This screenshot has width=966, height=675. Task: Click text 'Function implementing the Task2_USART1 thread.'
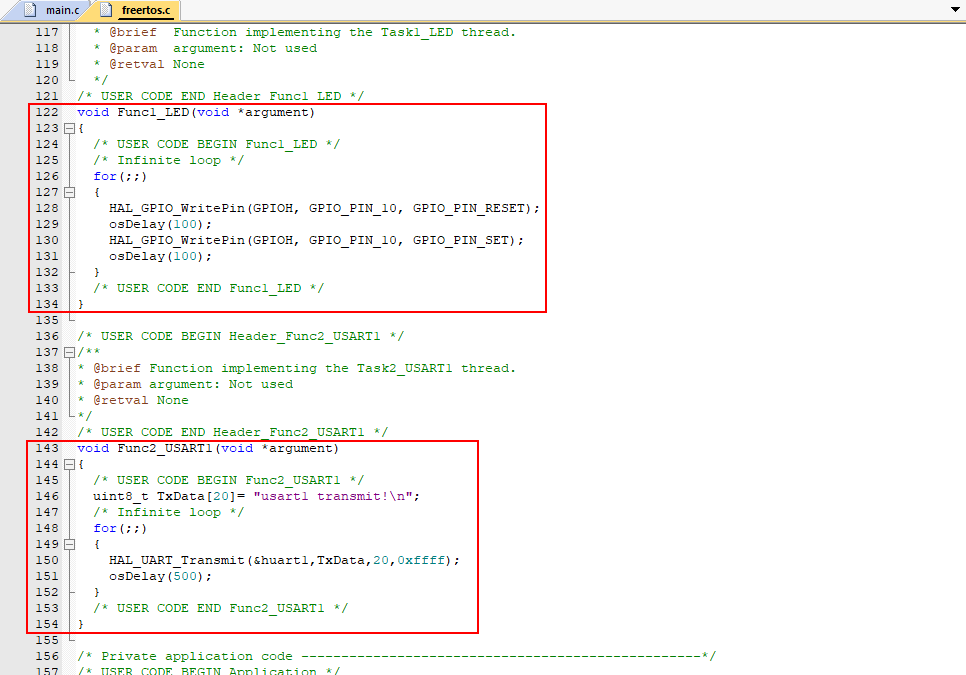pyautogui.click(x=333, y=368)
